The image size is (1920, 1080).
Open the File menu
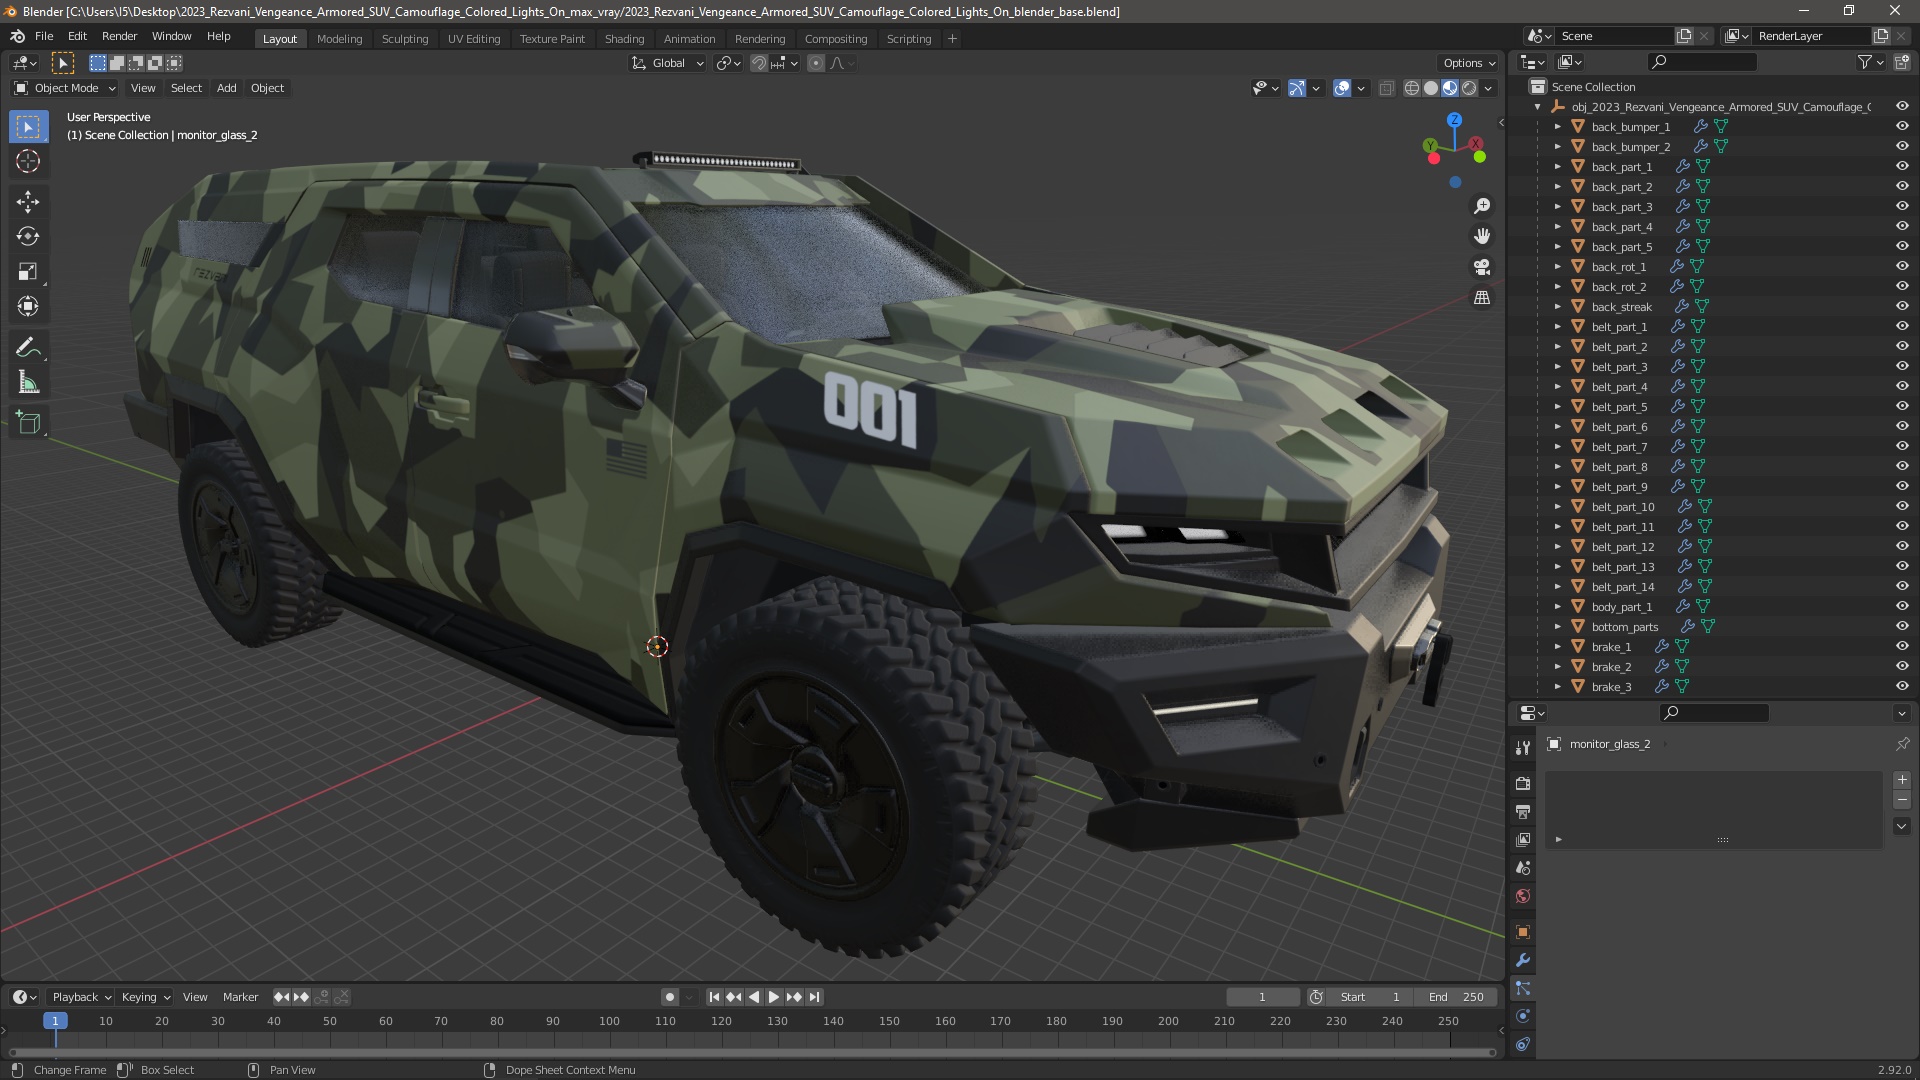[x=44, y=36]
